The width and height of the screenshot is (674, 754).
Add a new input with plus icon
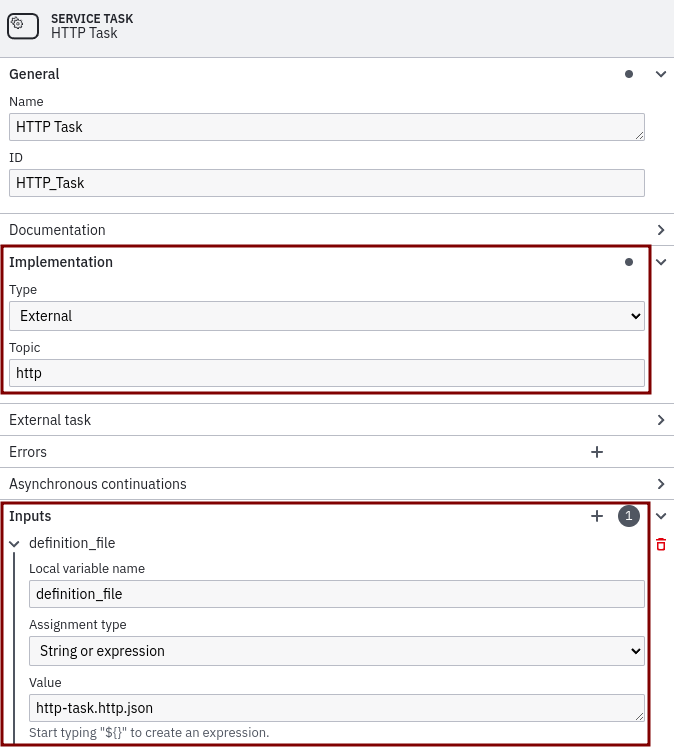click(597, 516)
